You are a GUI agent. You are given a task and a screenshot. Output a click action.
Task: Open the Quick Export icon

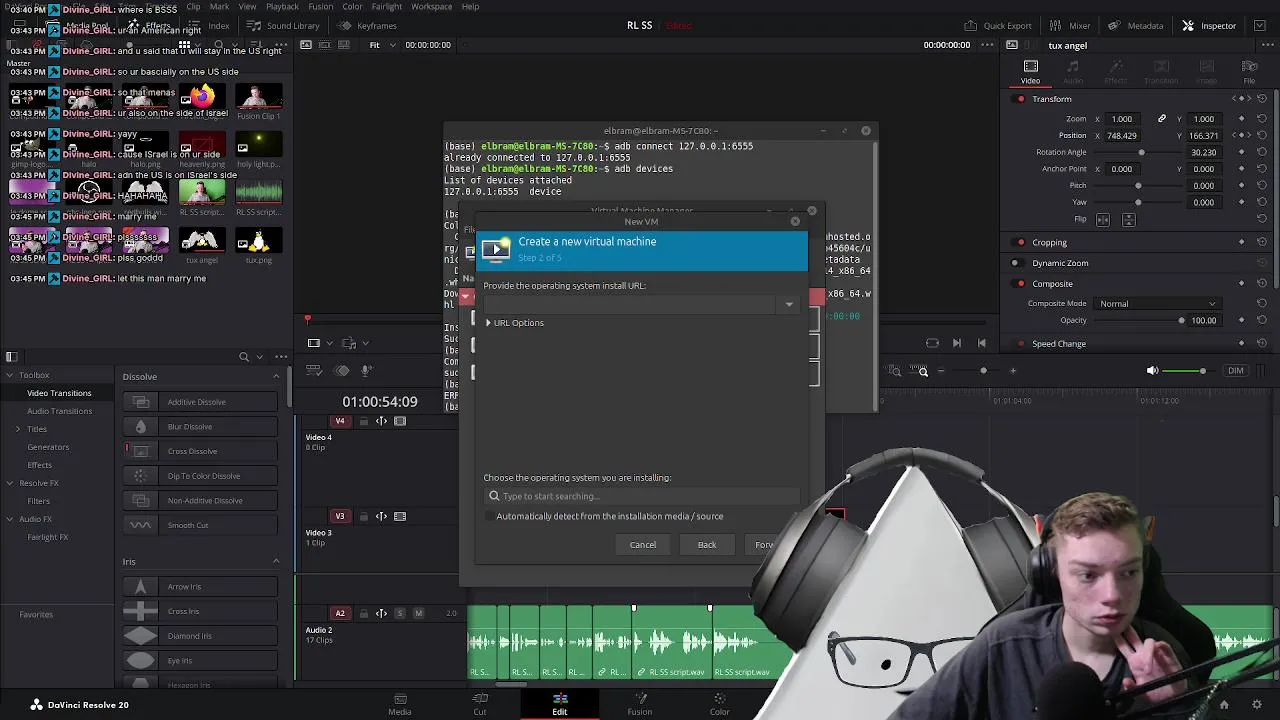tap(970, 26)
